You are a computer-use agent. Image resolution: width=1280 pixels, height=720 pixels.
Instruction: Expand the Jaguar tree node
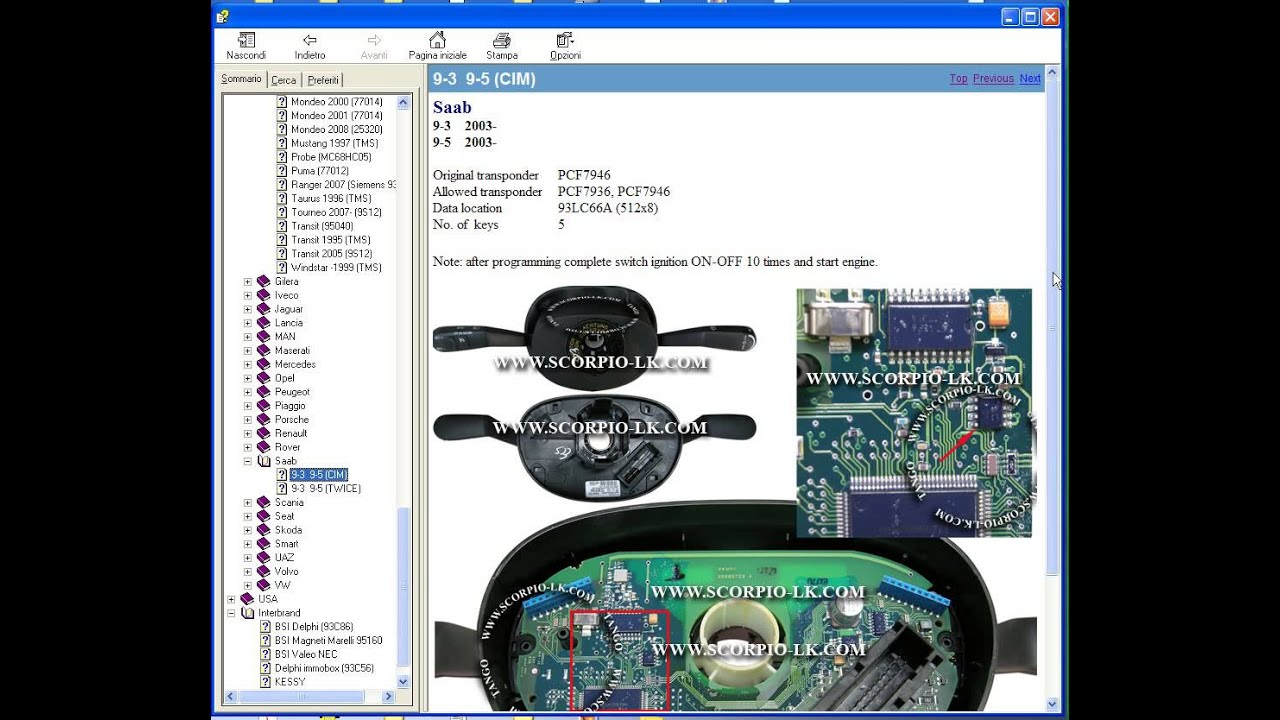click(248, 309)
